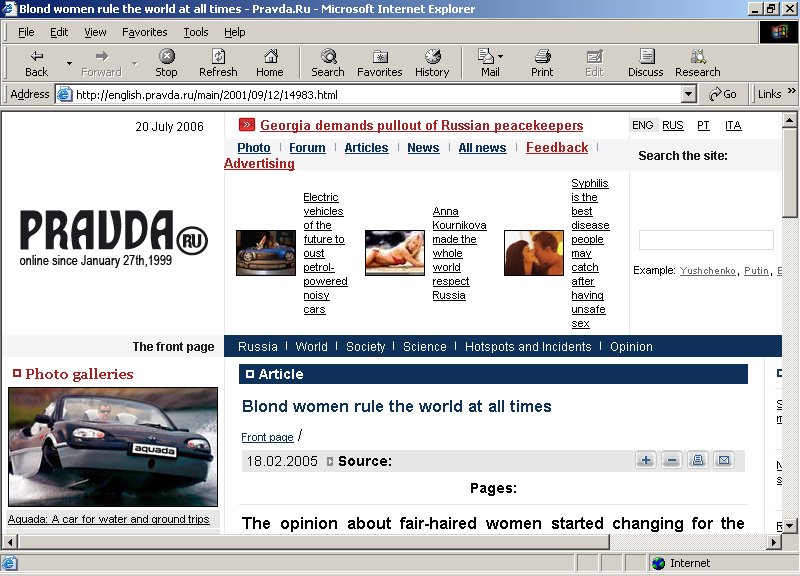The image size is (800, 576).
Task: Click the site search input field
Action: [706, 240]
